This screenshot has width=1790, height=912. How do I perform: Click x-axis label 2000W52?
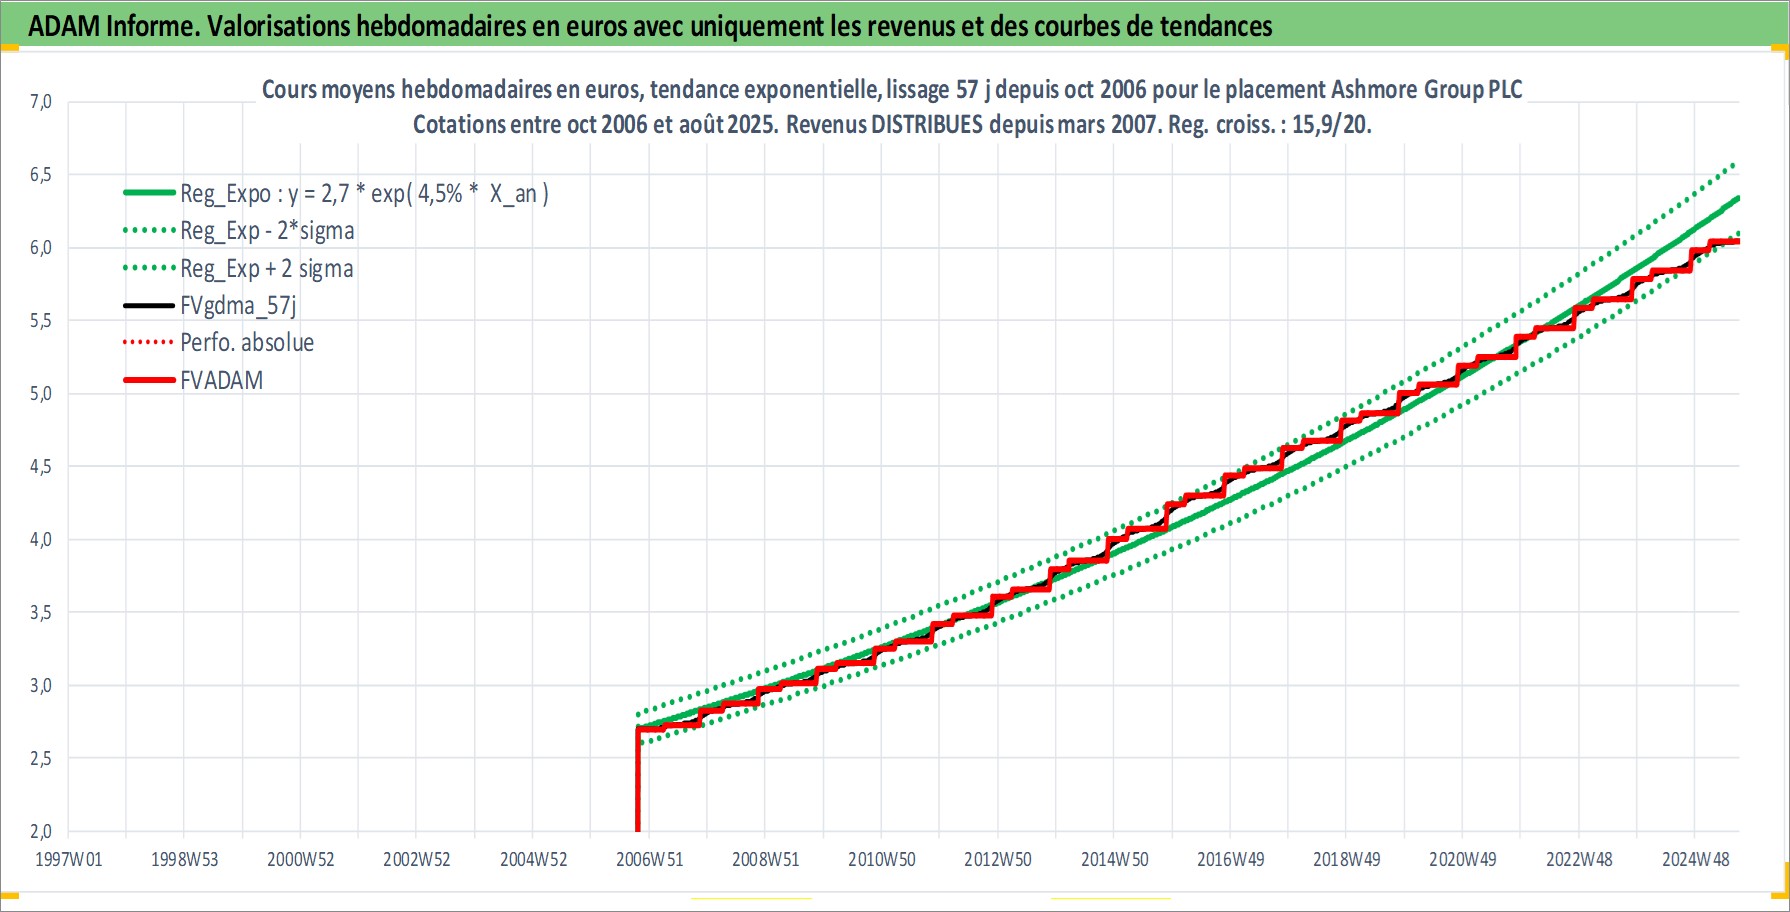[301, 859]
